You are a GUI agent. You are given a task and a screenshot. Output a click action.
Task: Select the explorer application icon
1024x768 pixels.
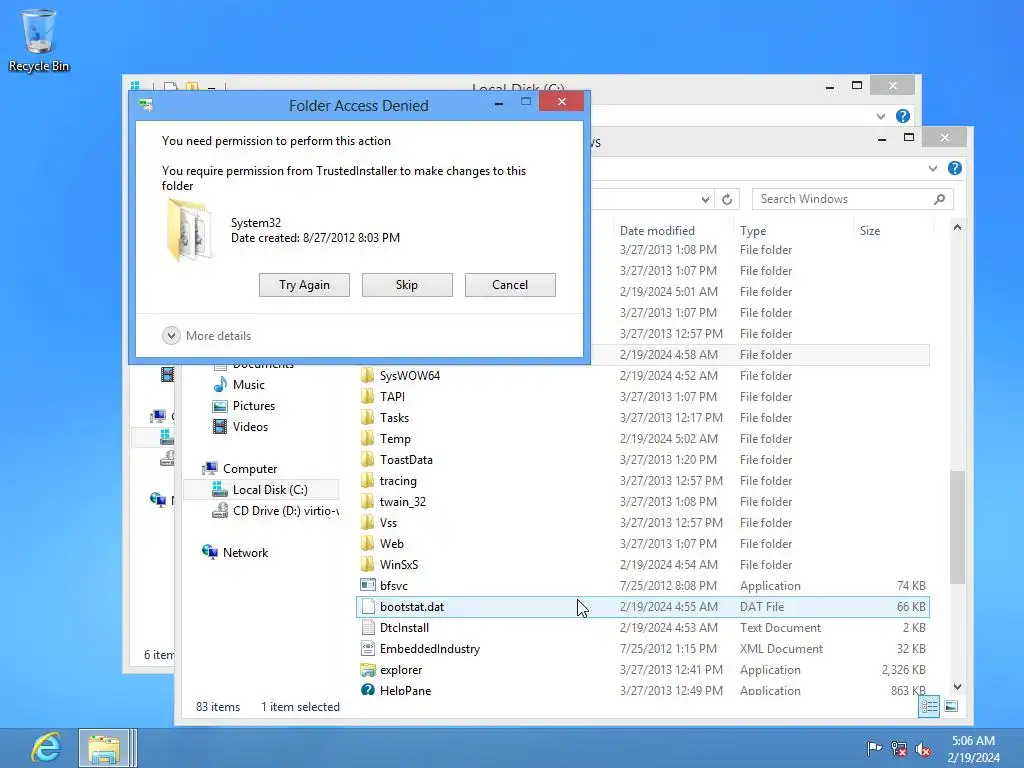click(x=368, y=670)
